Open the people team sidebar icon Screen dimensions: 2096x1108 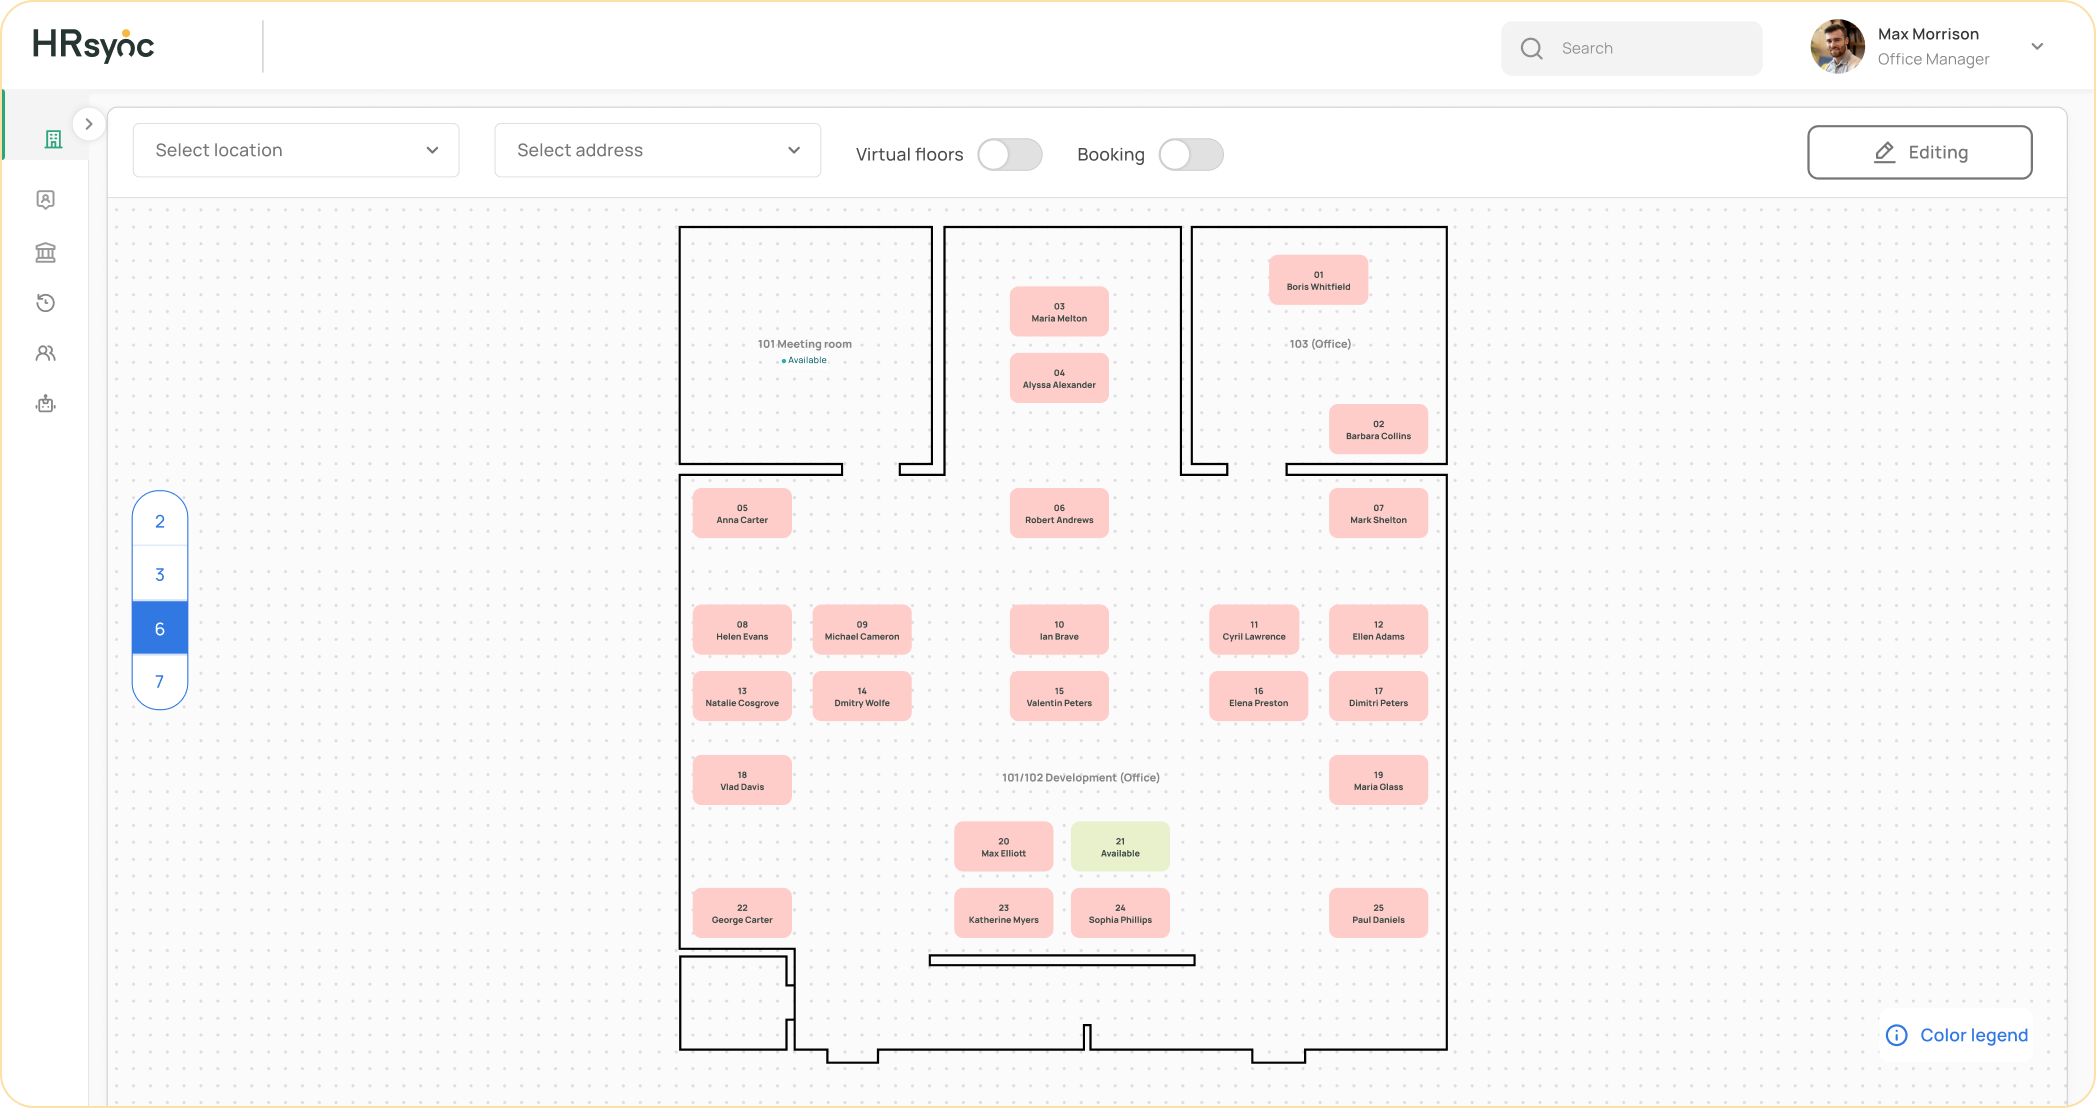pos(46,353)
